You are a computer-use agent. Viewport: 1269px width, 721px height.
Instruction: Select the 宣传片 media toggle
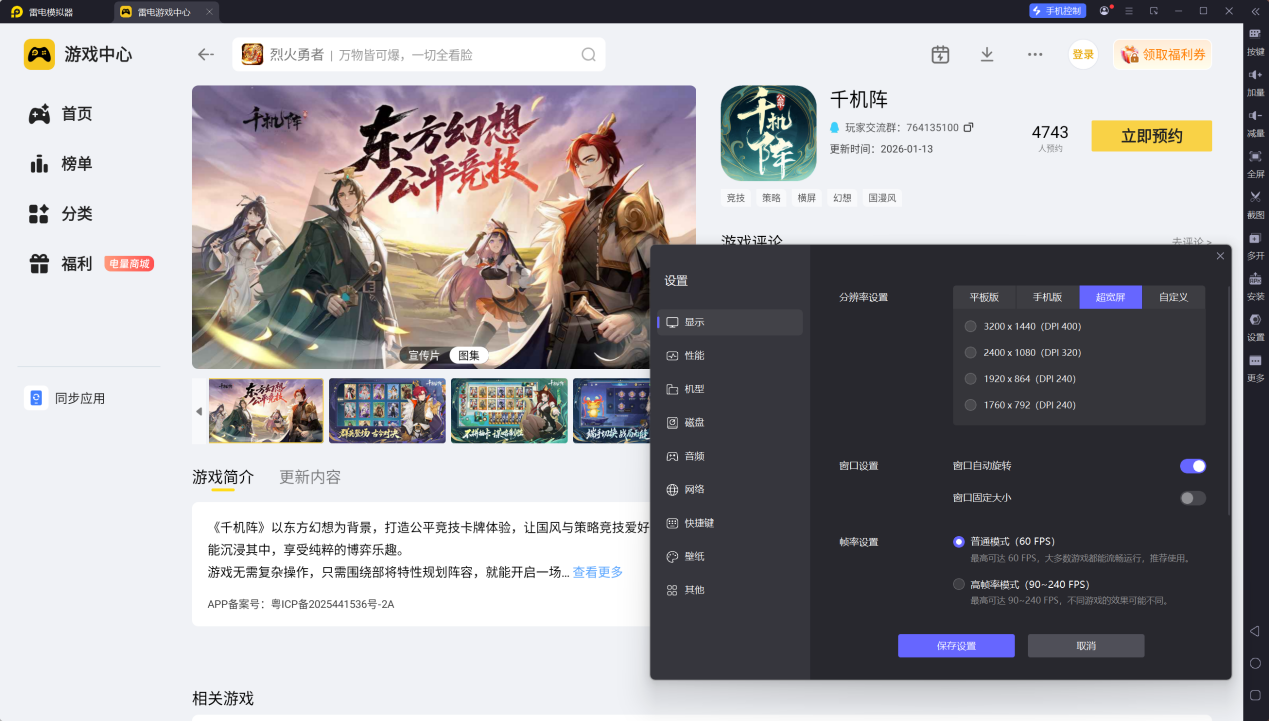423,355
